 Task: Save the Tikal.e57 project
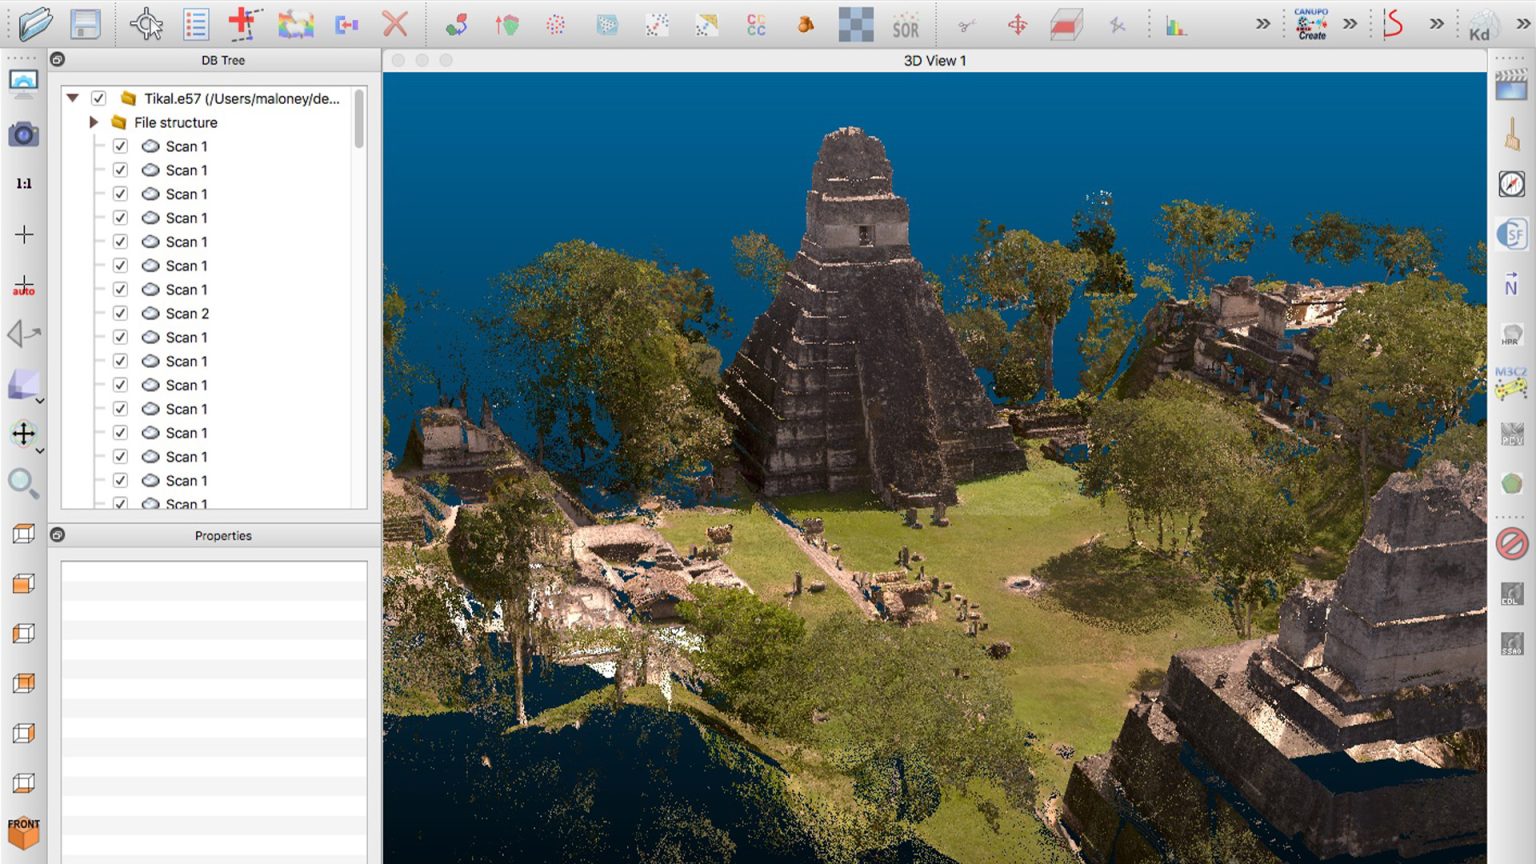tap(85, 23)
